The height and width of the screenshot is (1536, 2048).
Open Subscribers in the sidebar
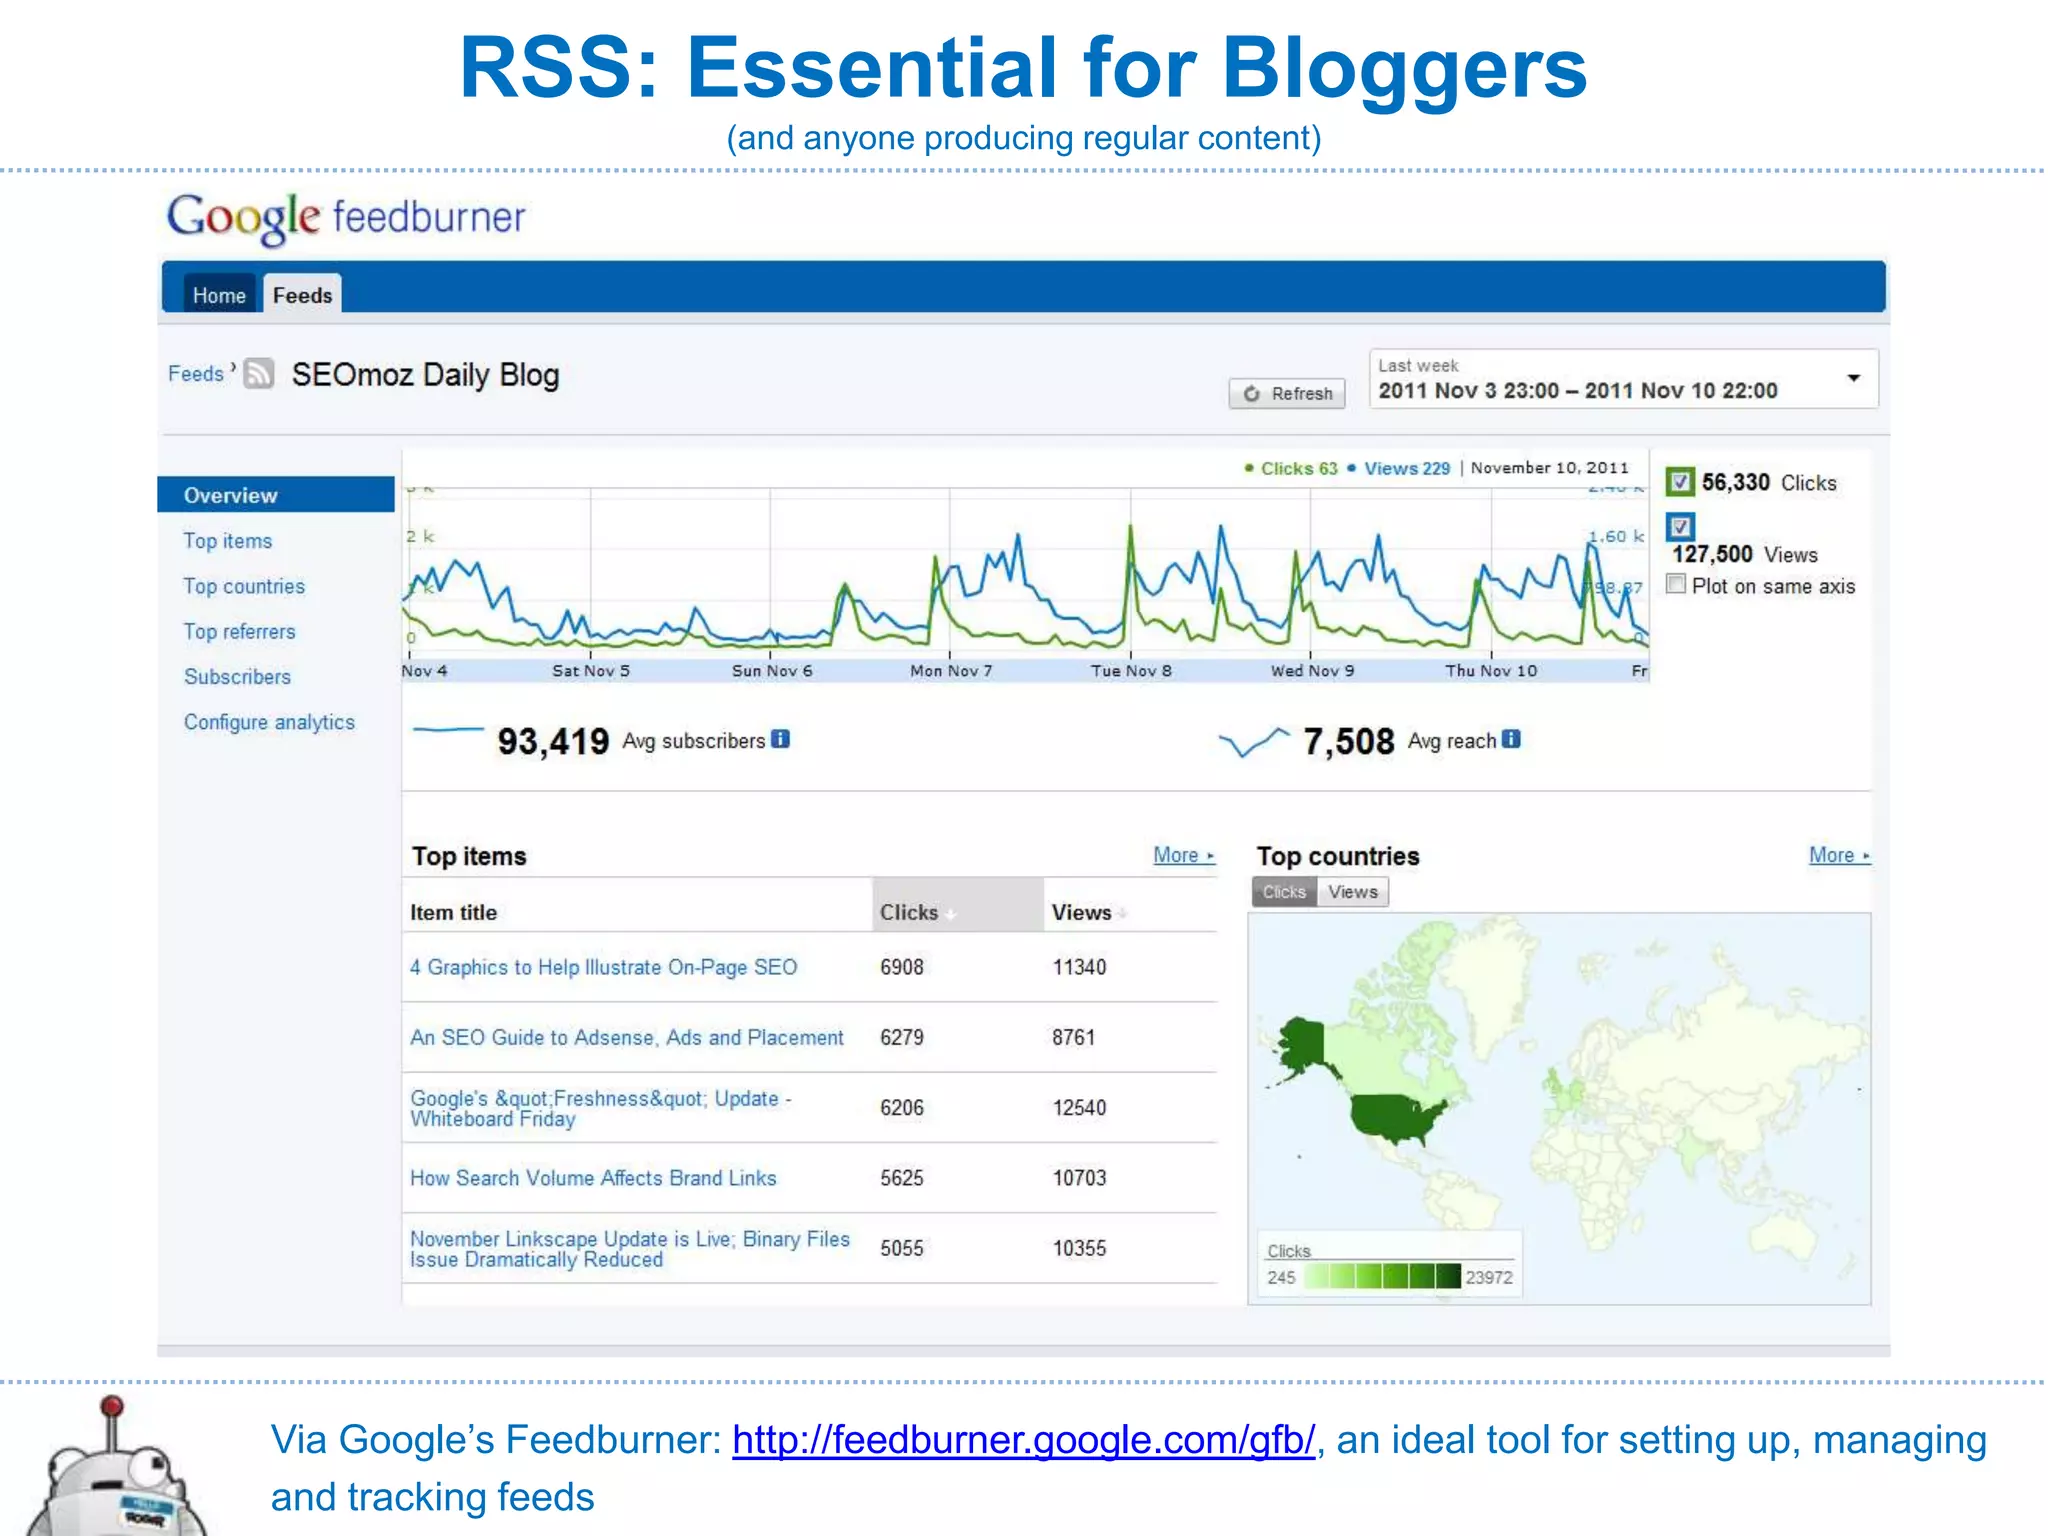click(237, 677)
